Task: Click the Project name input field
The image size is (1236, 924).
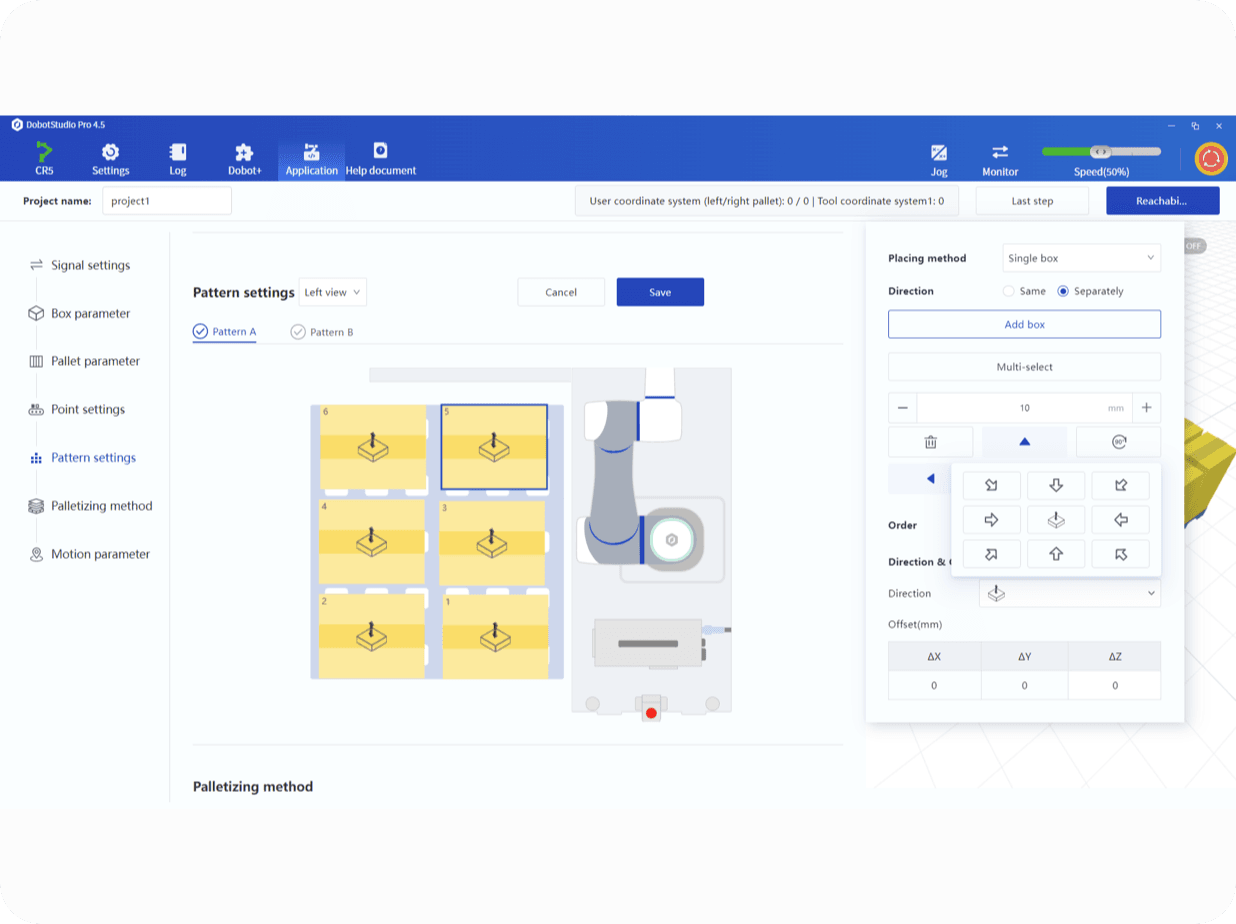Action: point(166,201)
